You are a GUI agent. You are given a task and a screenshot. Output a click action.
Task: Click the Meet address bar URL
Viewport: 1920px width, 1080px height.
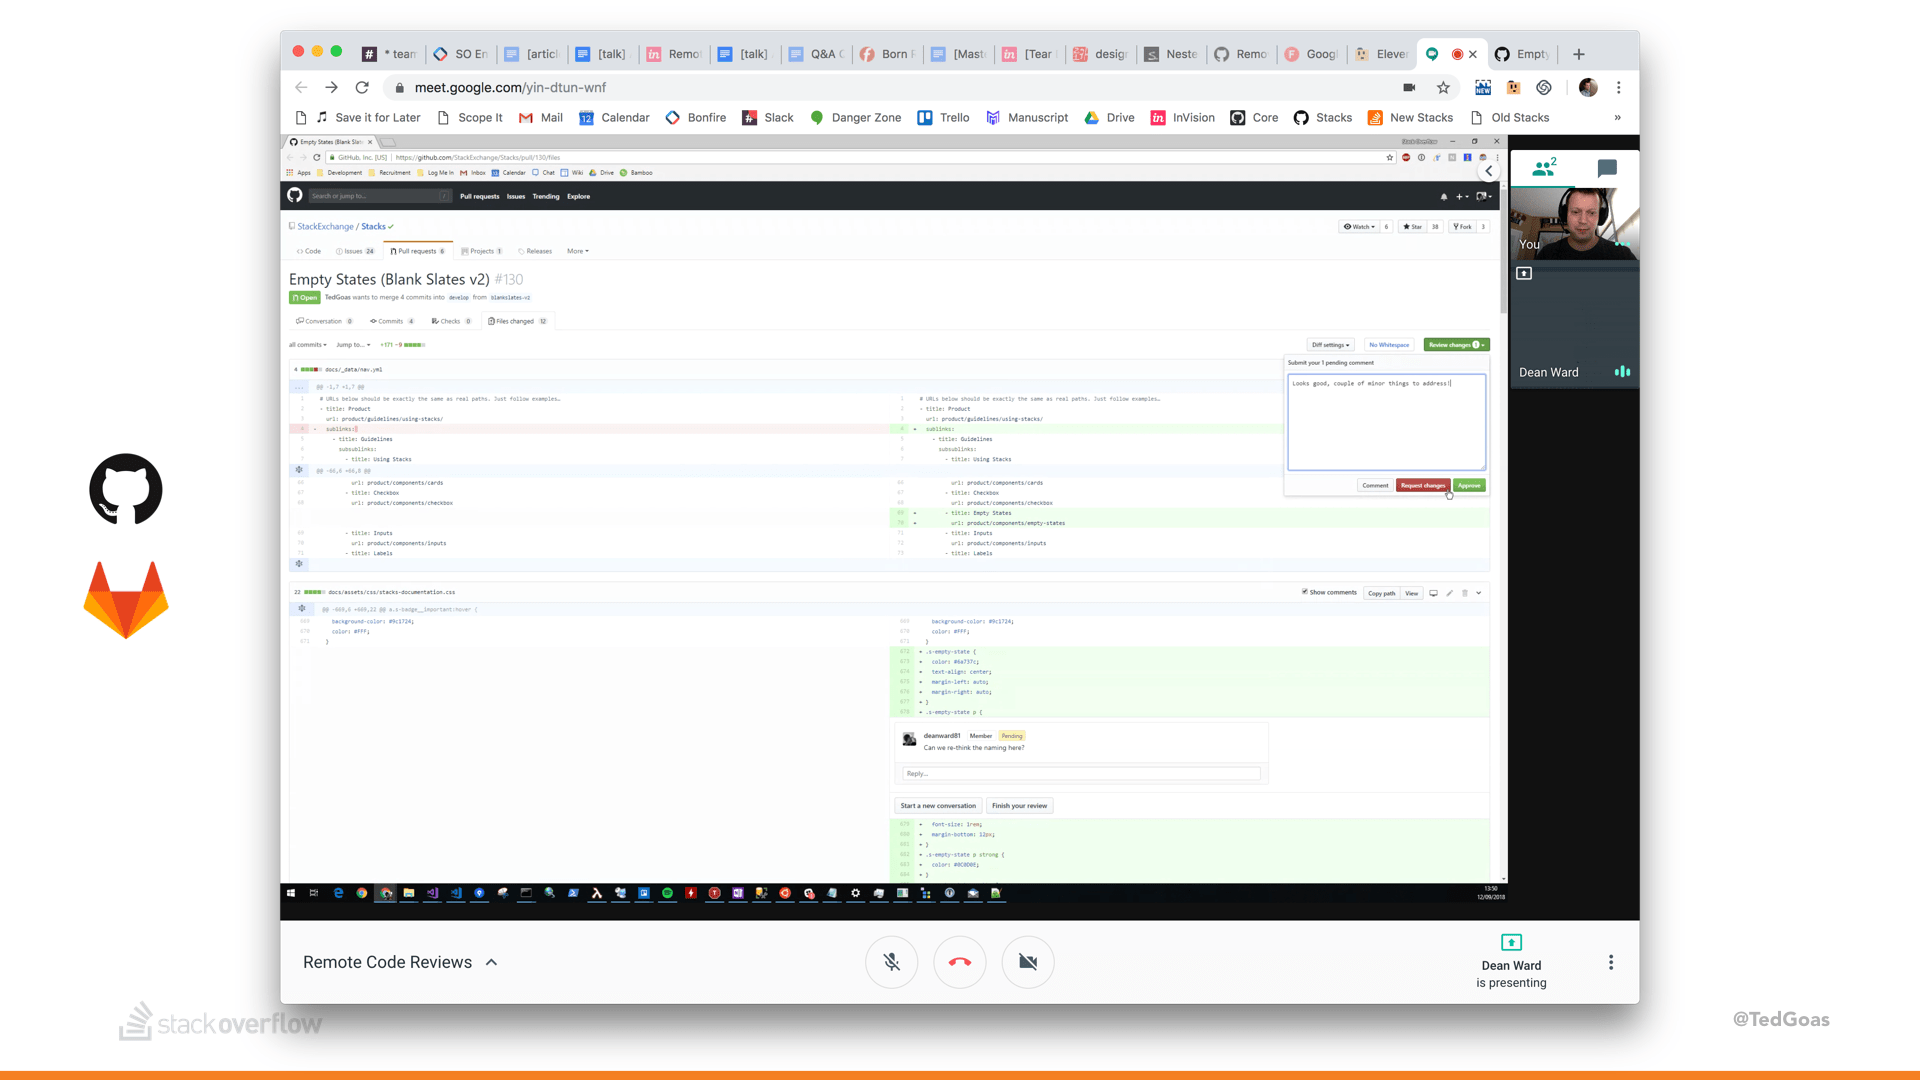click(510, 88)
